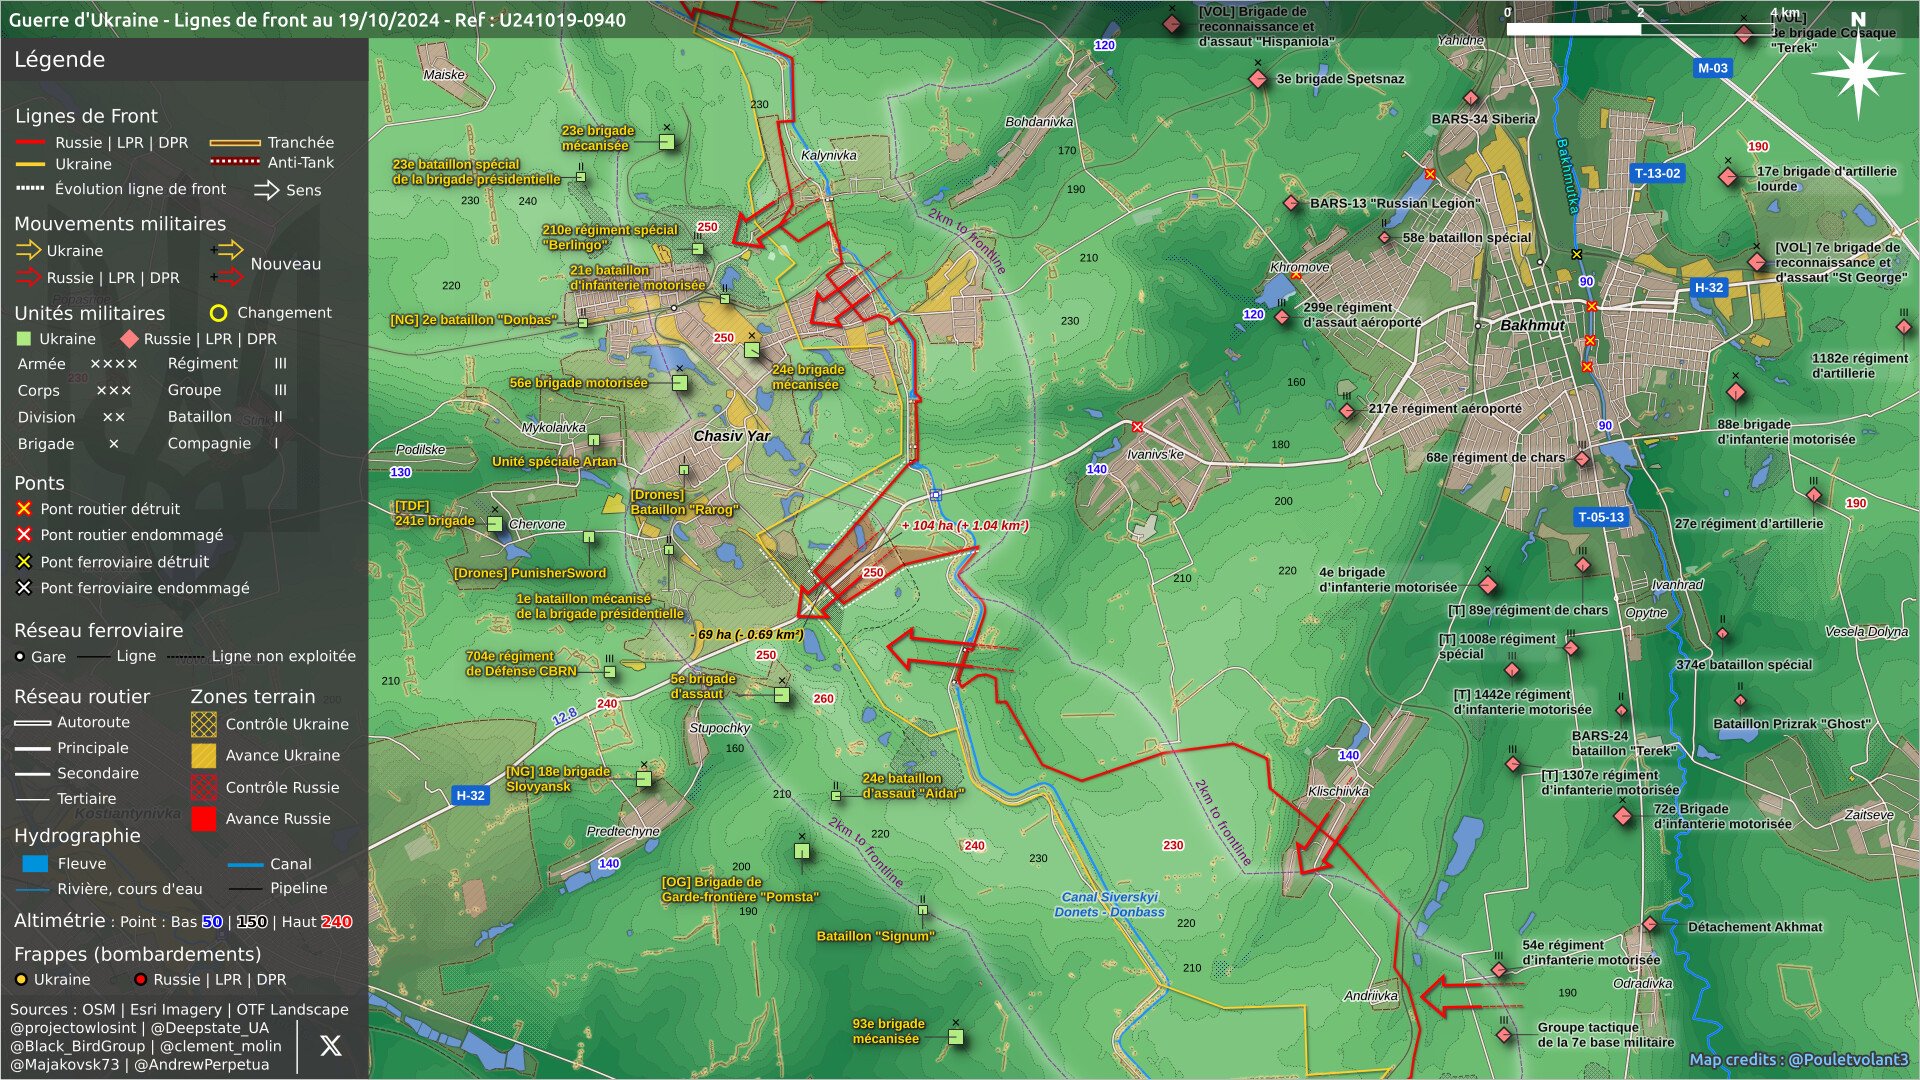Click the @AndrewPerpetua source credit
Image resolution: width=1920 pixels, height=1080 pixels.
point(201,1065)
